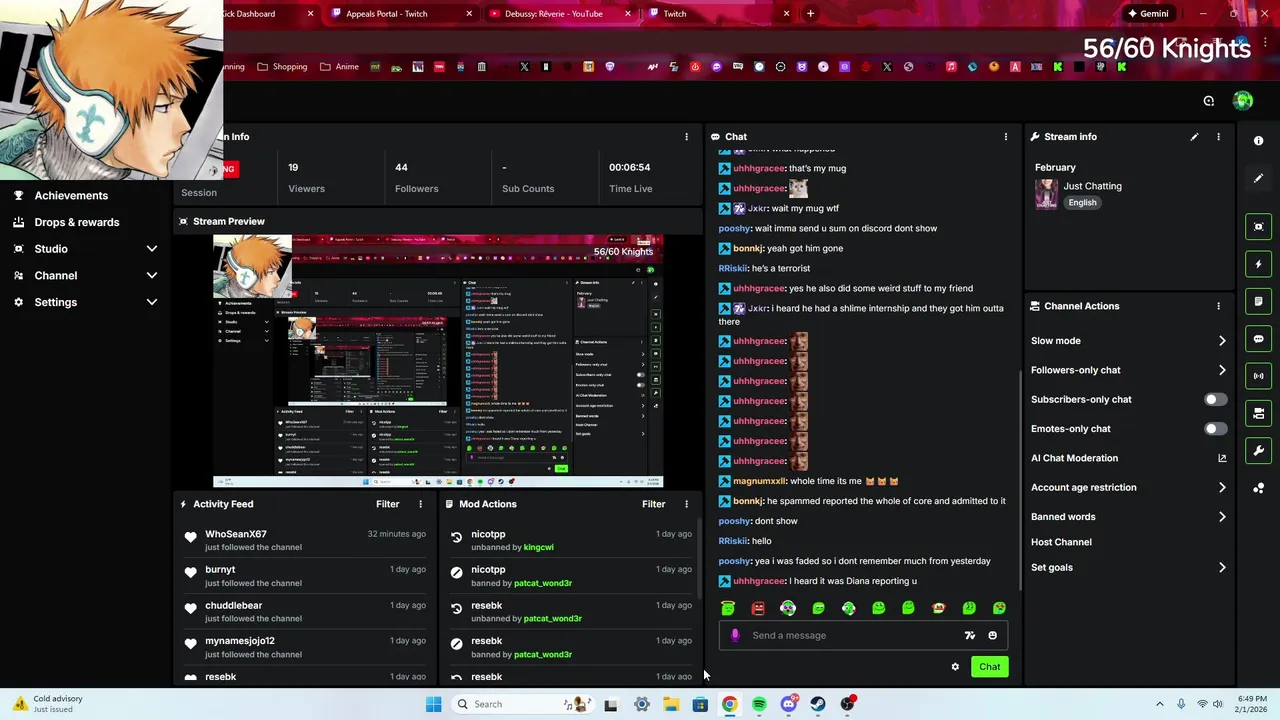Open the Shopping bookmarks folder

click(282, 67)
